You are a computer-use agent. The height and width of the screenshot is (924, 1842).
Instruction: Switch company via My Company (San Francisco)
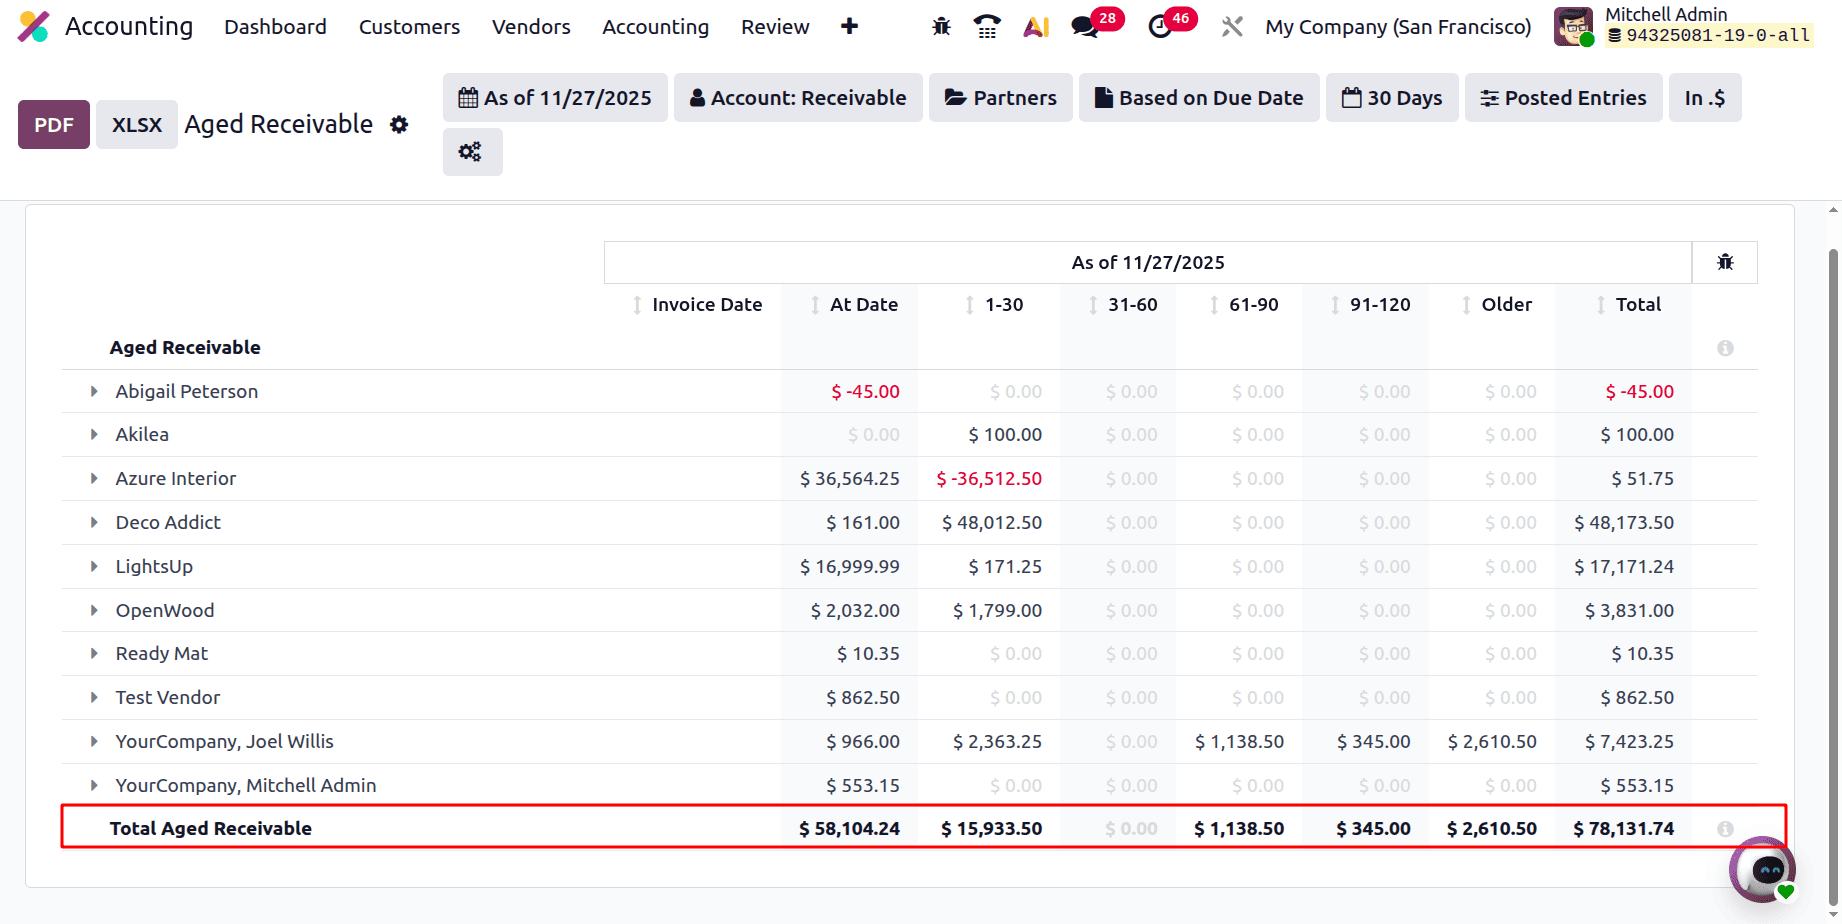(1398, 27)
